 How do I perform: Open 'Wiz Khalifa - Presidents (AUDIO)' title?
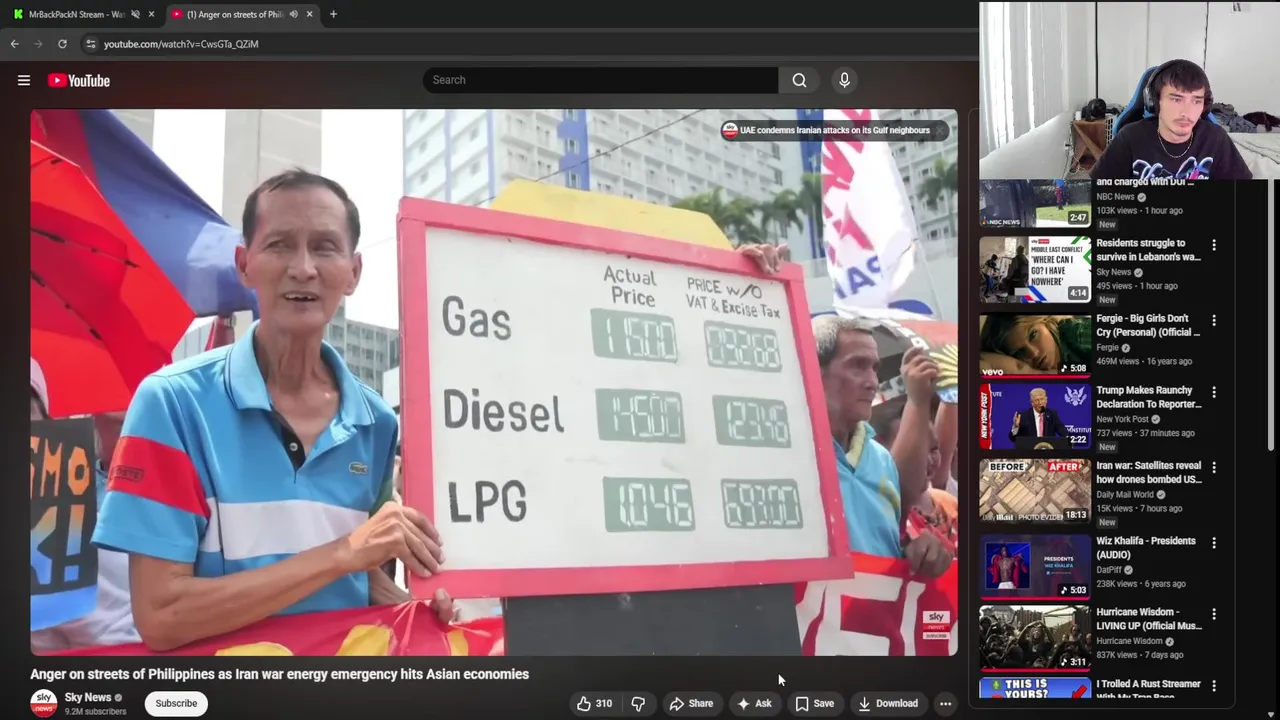click(1146, 548)
